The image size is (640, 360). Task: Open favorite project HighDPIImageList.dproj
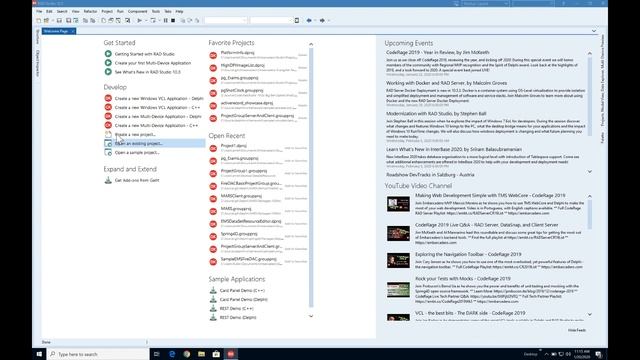tap(242, 65)
